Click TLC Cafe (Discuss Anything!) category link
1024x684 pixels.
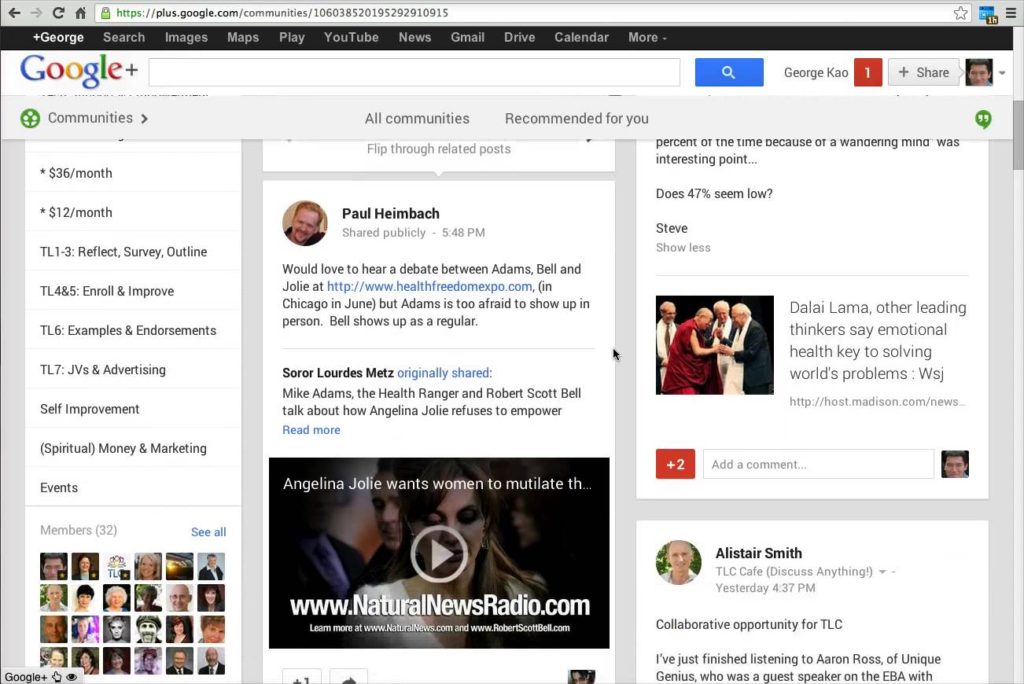pos(793,572)
